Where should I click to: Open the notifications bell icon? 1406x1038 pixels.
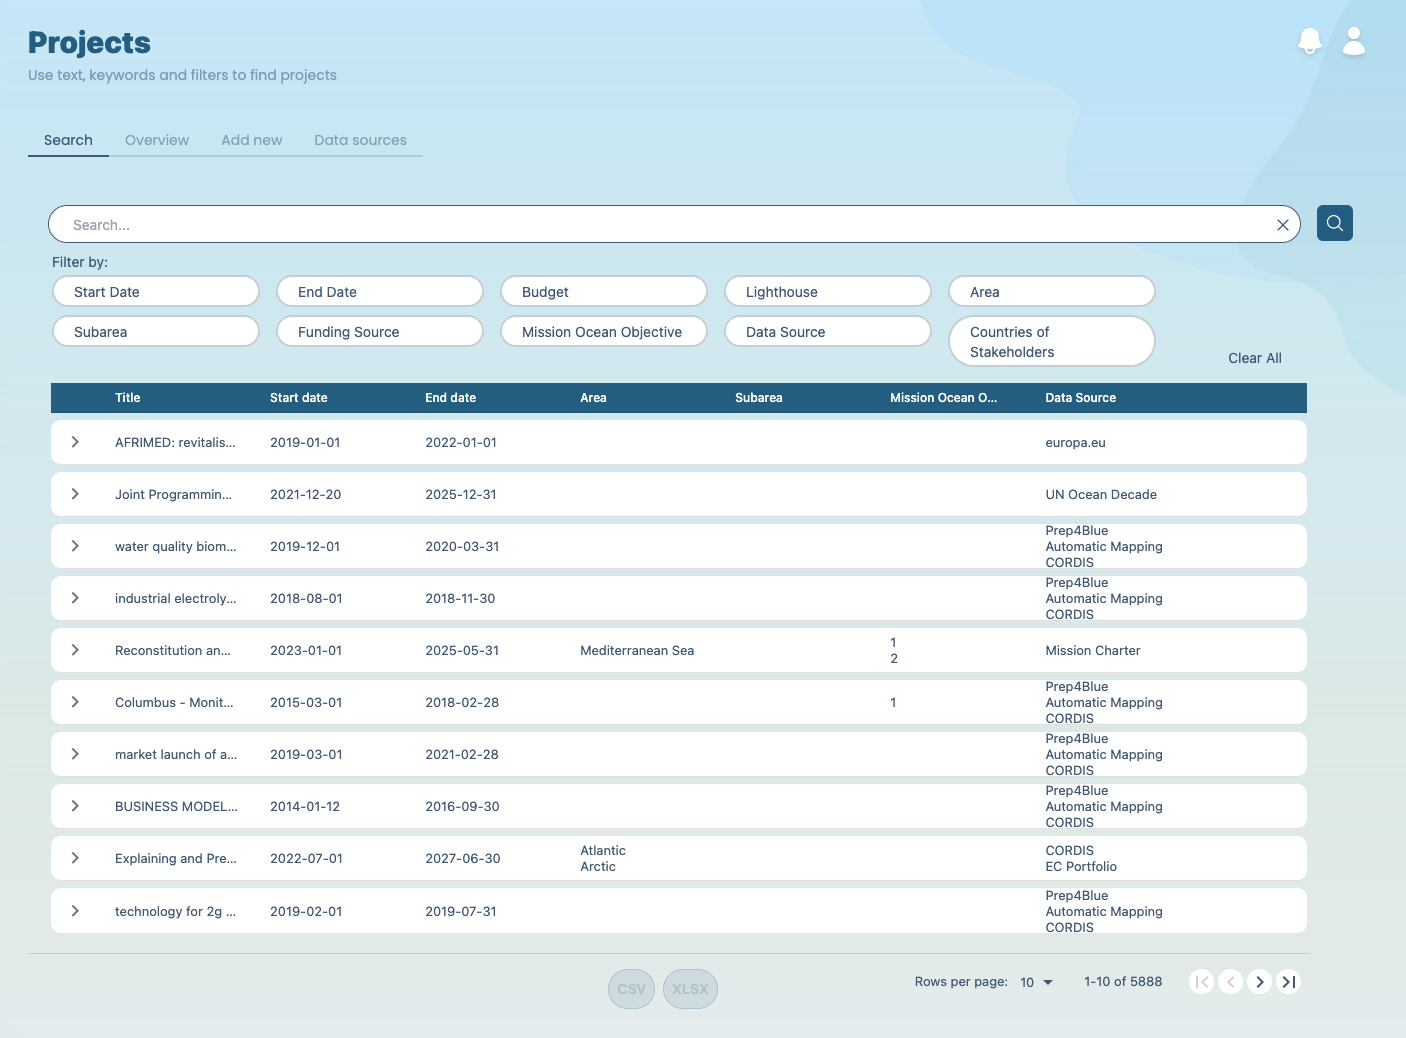click(1309, 41)
